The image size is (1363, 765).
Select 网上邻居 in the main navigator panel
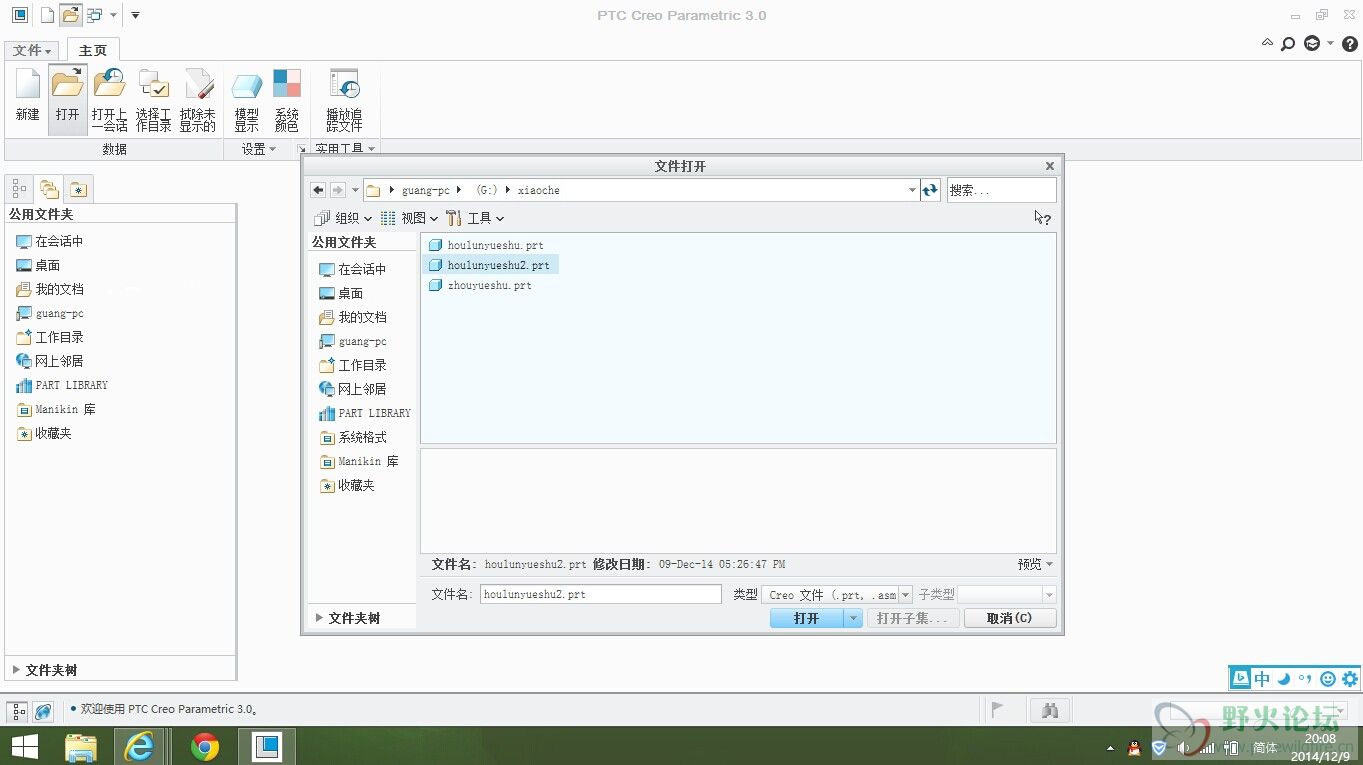click(x=50, y=361)
